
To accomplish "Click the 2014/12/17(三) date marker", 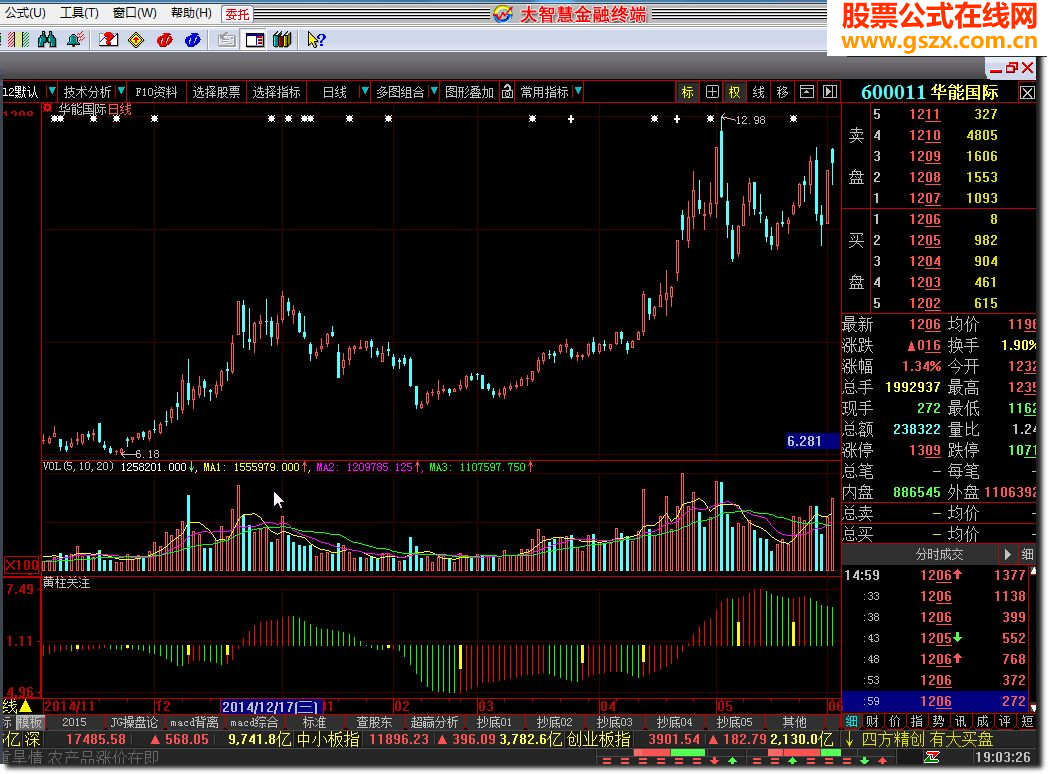I will pos(271,706).
